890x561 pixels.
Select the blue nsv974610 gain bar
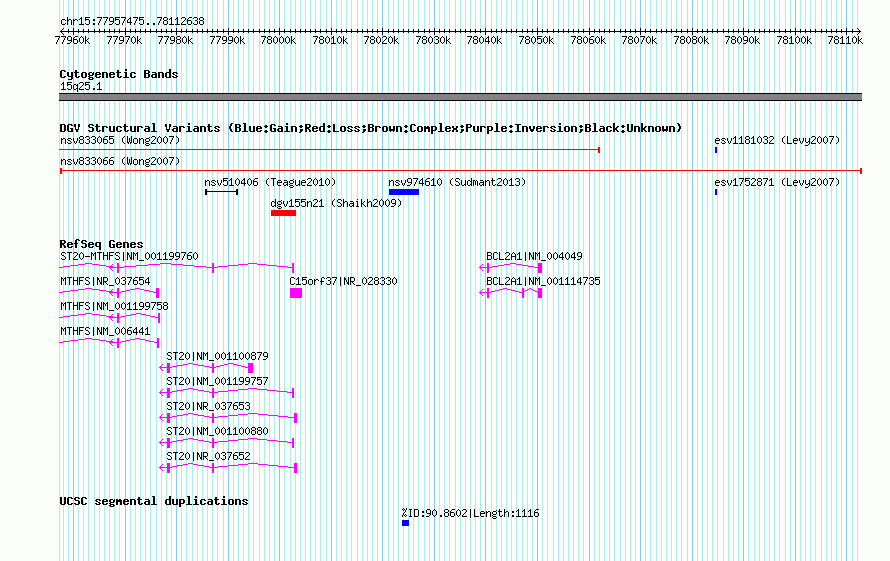[x=404, y=192]
